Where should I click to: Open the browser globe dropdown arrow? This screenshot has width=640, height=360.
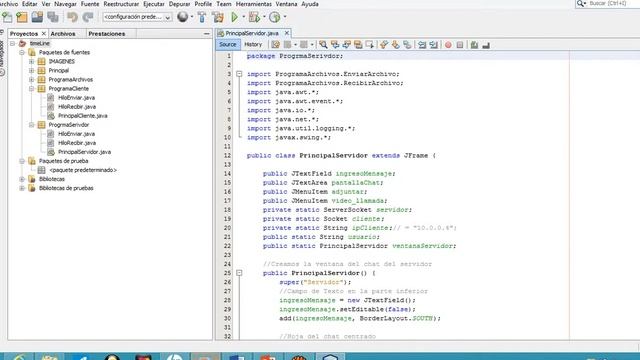[x=192, y=17]
